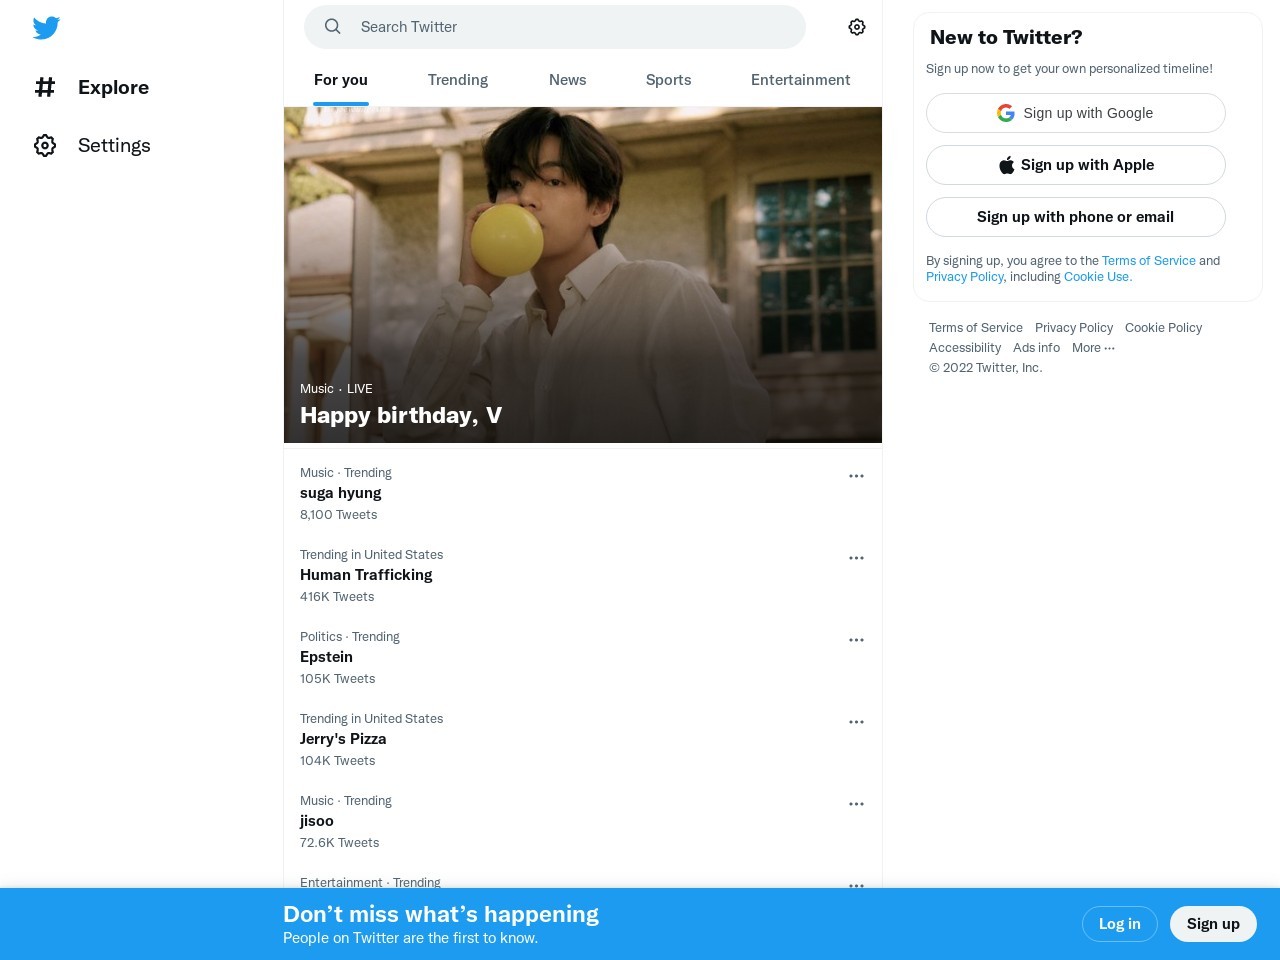Image resolution: width=1280 pixels, height=960 pixels.
Task: Open the footer Privacy Policy link
Action: point(1074,328)
